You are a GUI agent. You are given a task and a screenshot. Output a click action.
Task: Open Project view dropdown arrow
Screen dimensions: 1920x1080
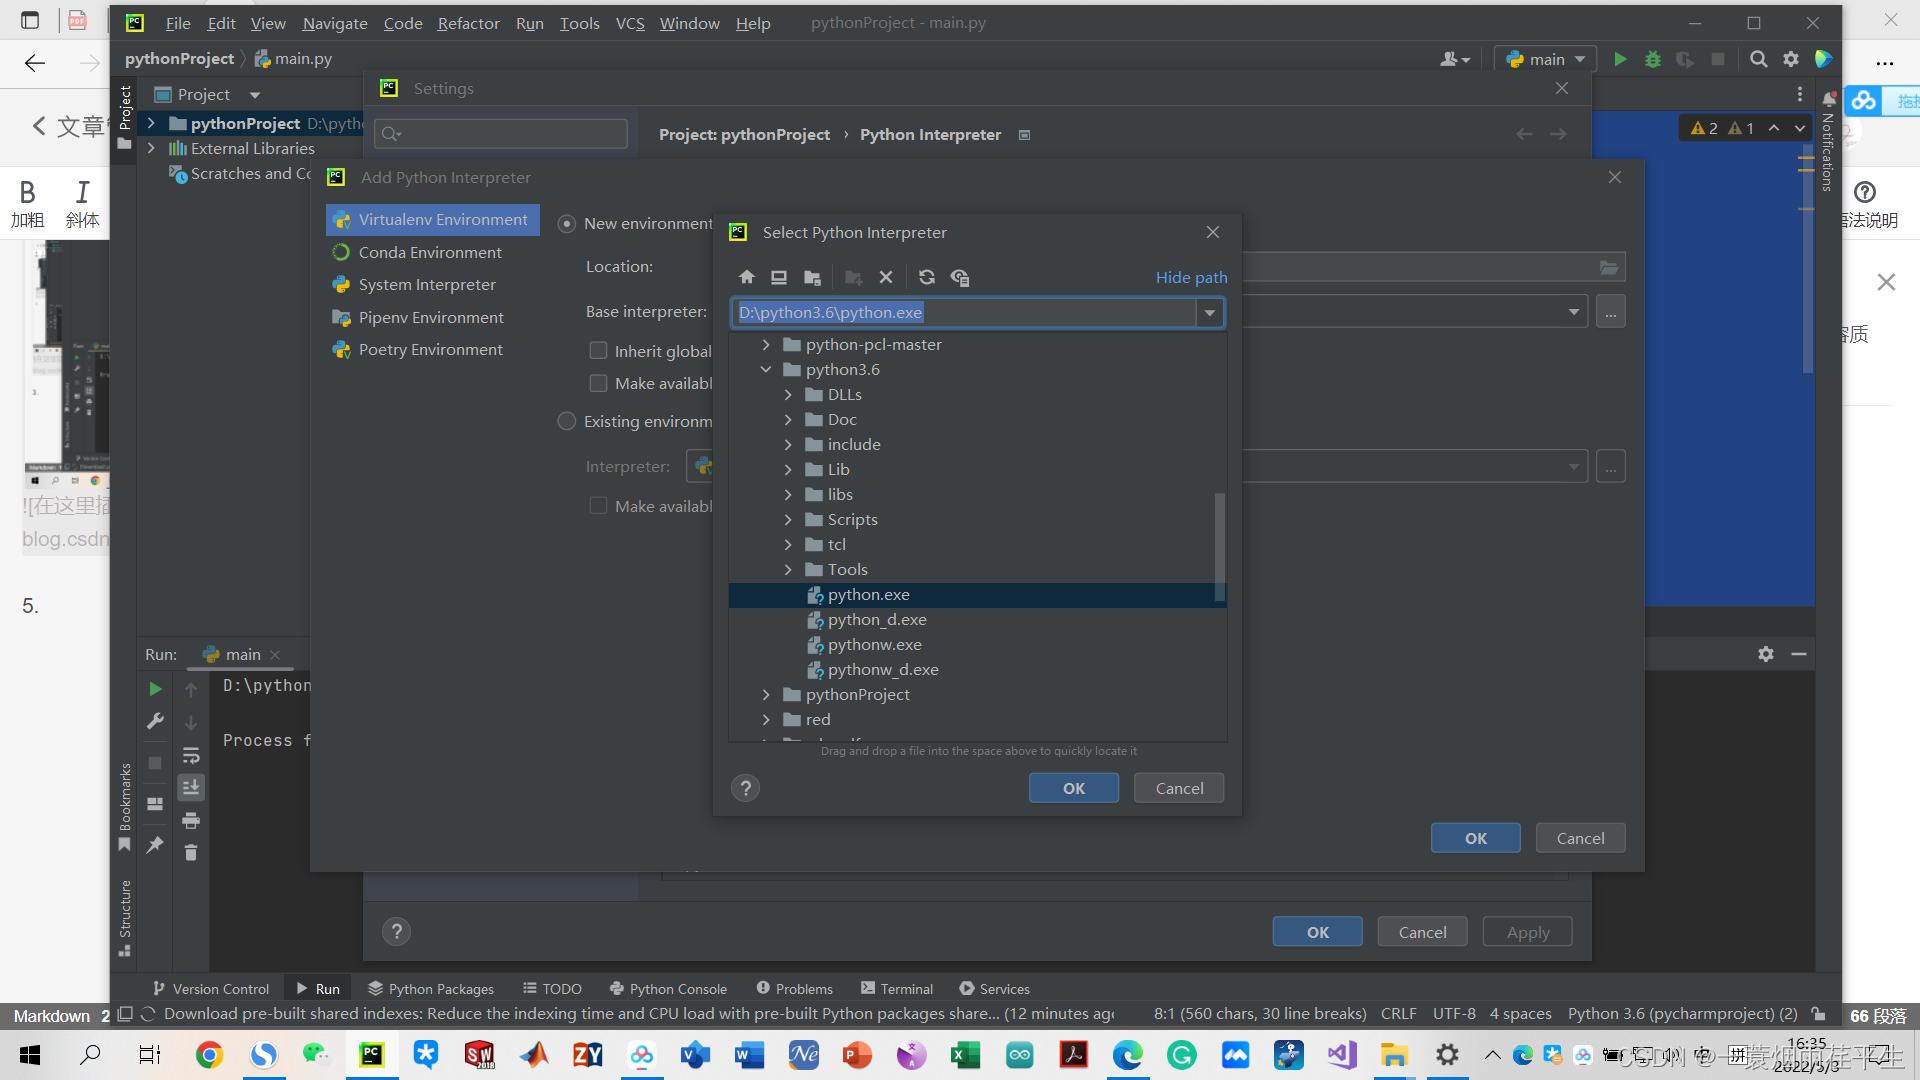[x=255, y=95]
